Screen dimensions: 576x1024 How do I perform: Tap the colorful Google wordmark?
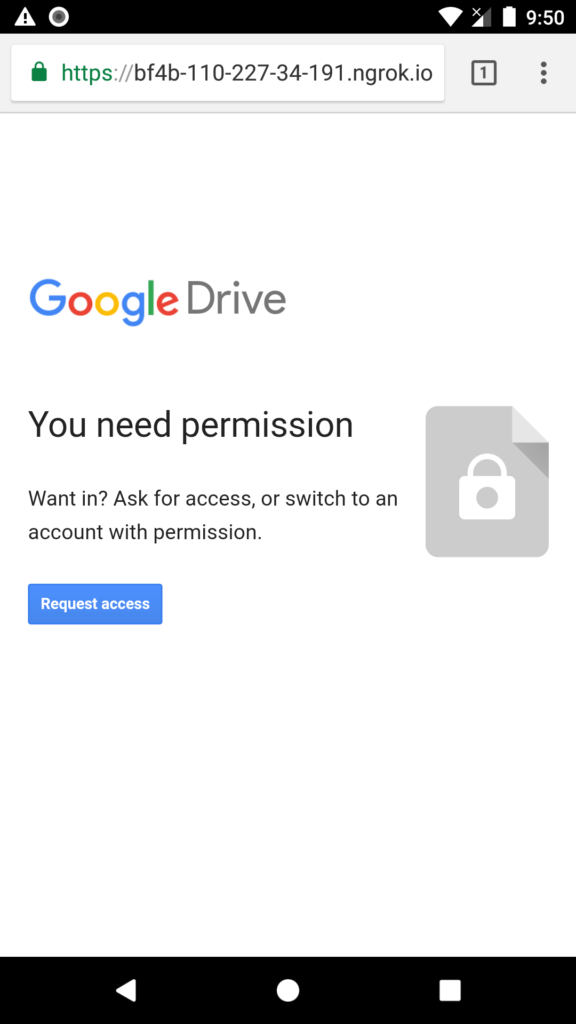(x=104, y=302)
